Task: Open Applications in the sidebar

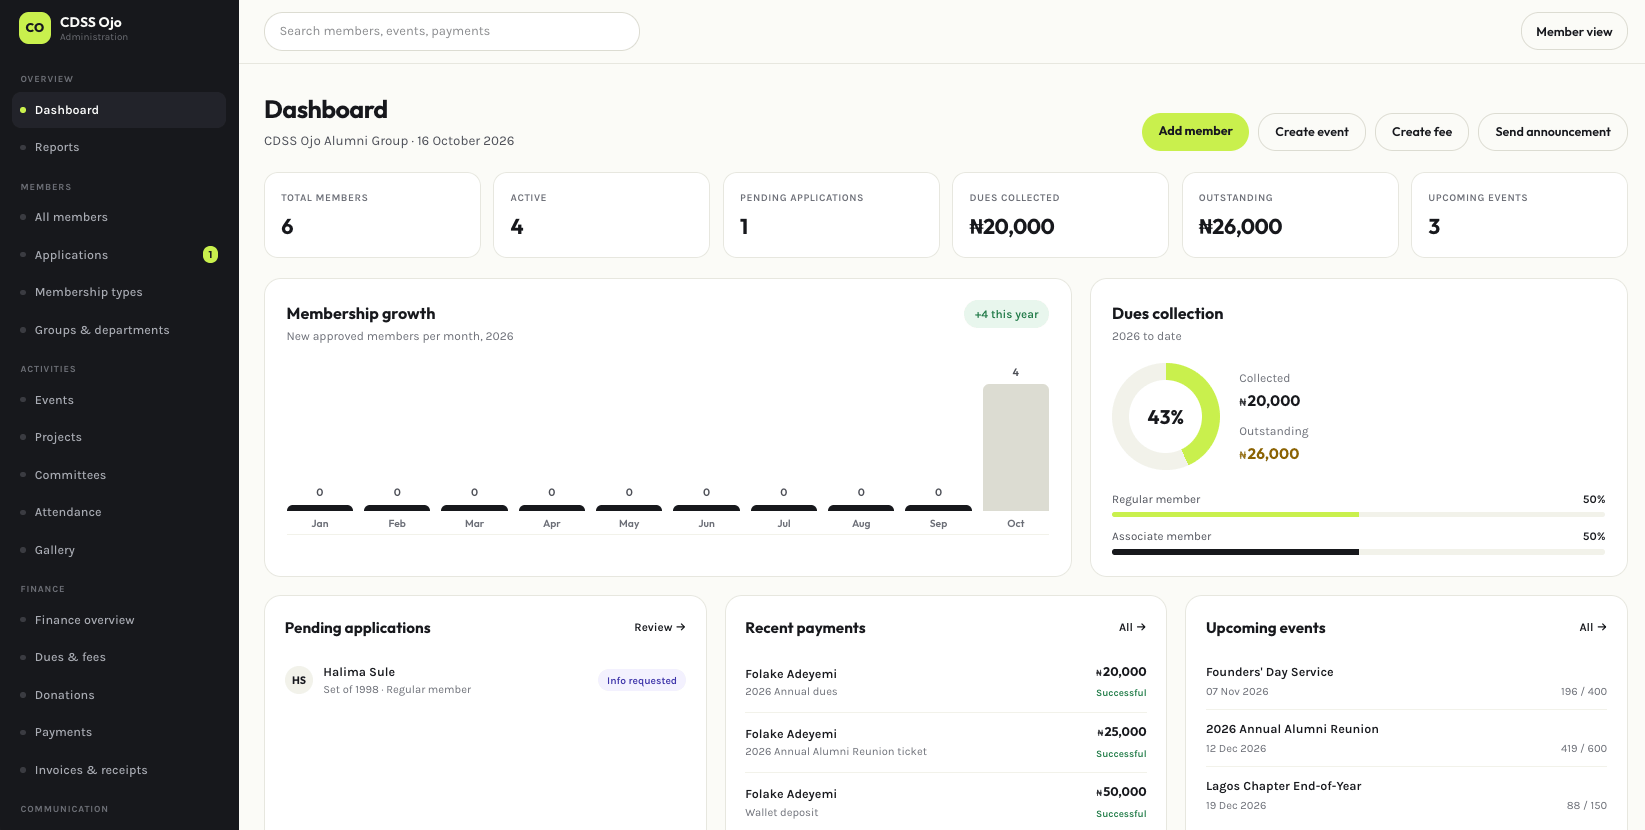Action: click(x=119, y=255)
